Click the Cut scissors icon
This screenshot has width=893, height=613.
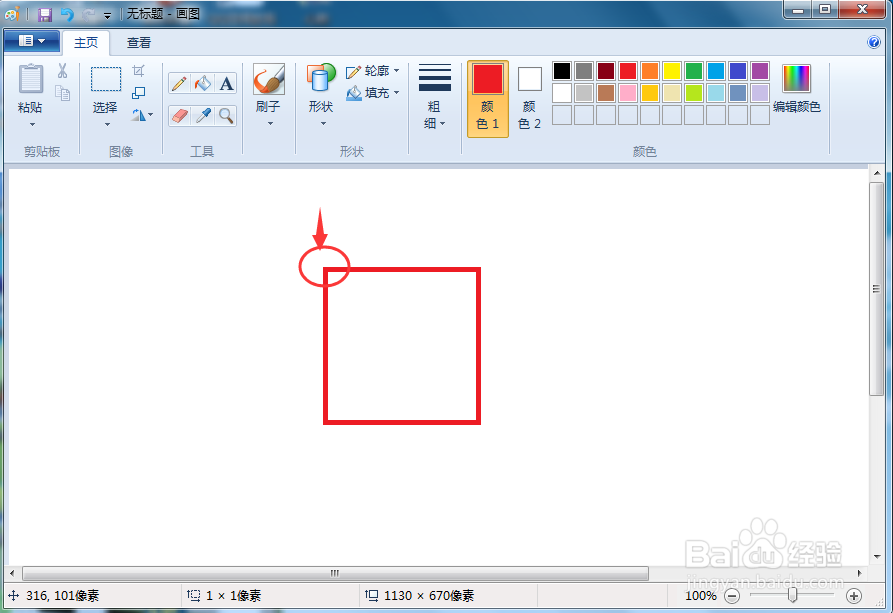63,71
